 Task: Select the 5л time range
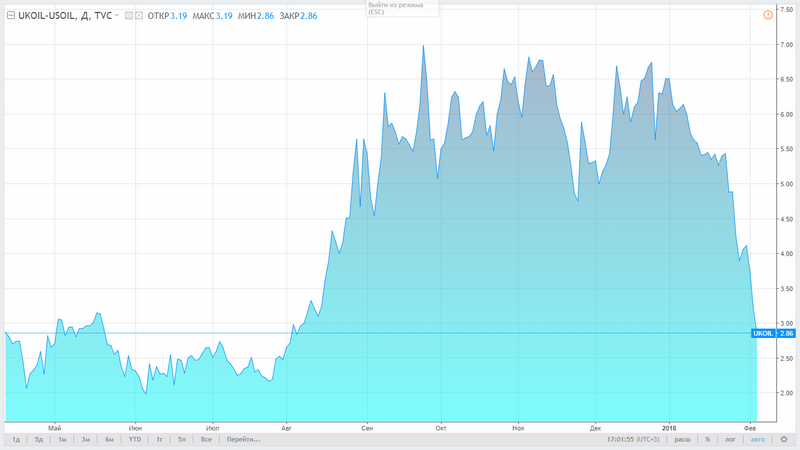182,439
